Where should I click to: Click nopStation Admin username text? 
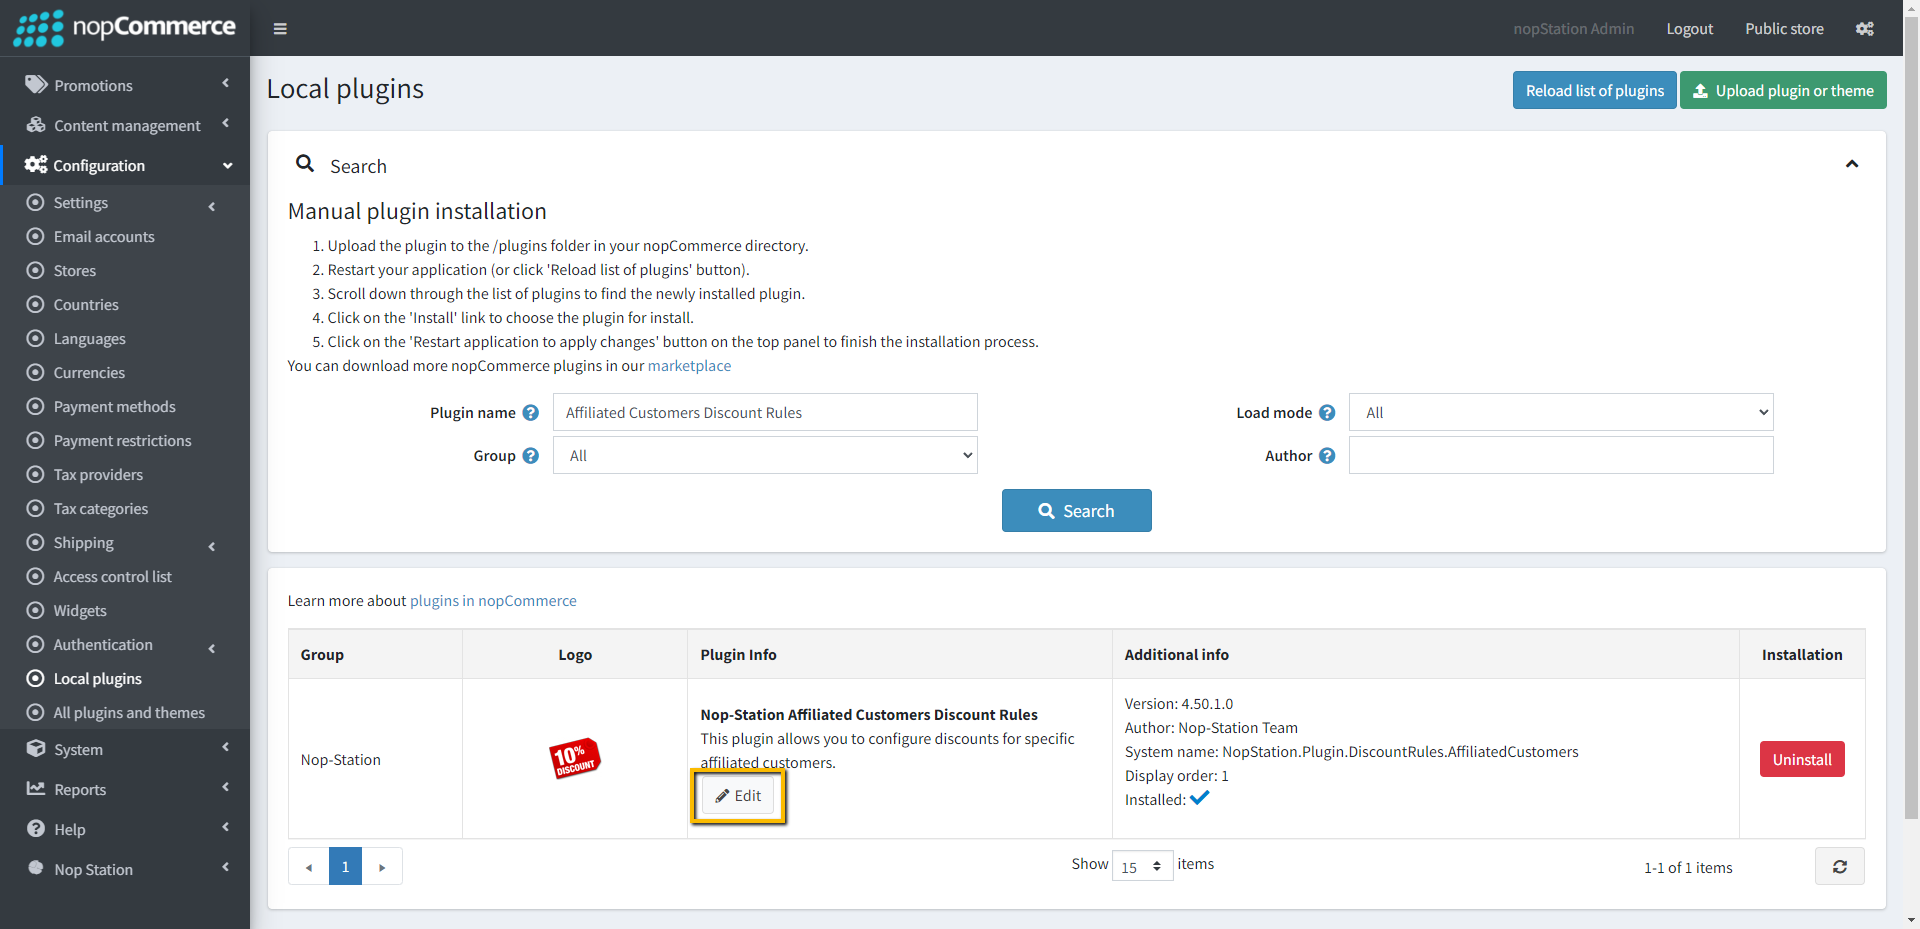[1573, 29]
